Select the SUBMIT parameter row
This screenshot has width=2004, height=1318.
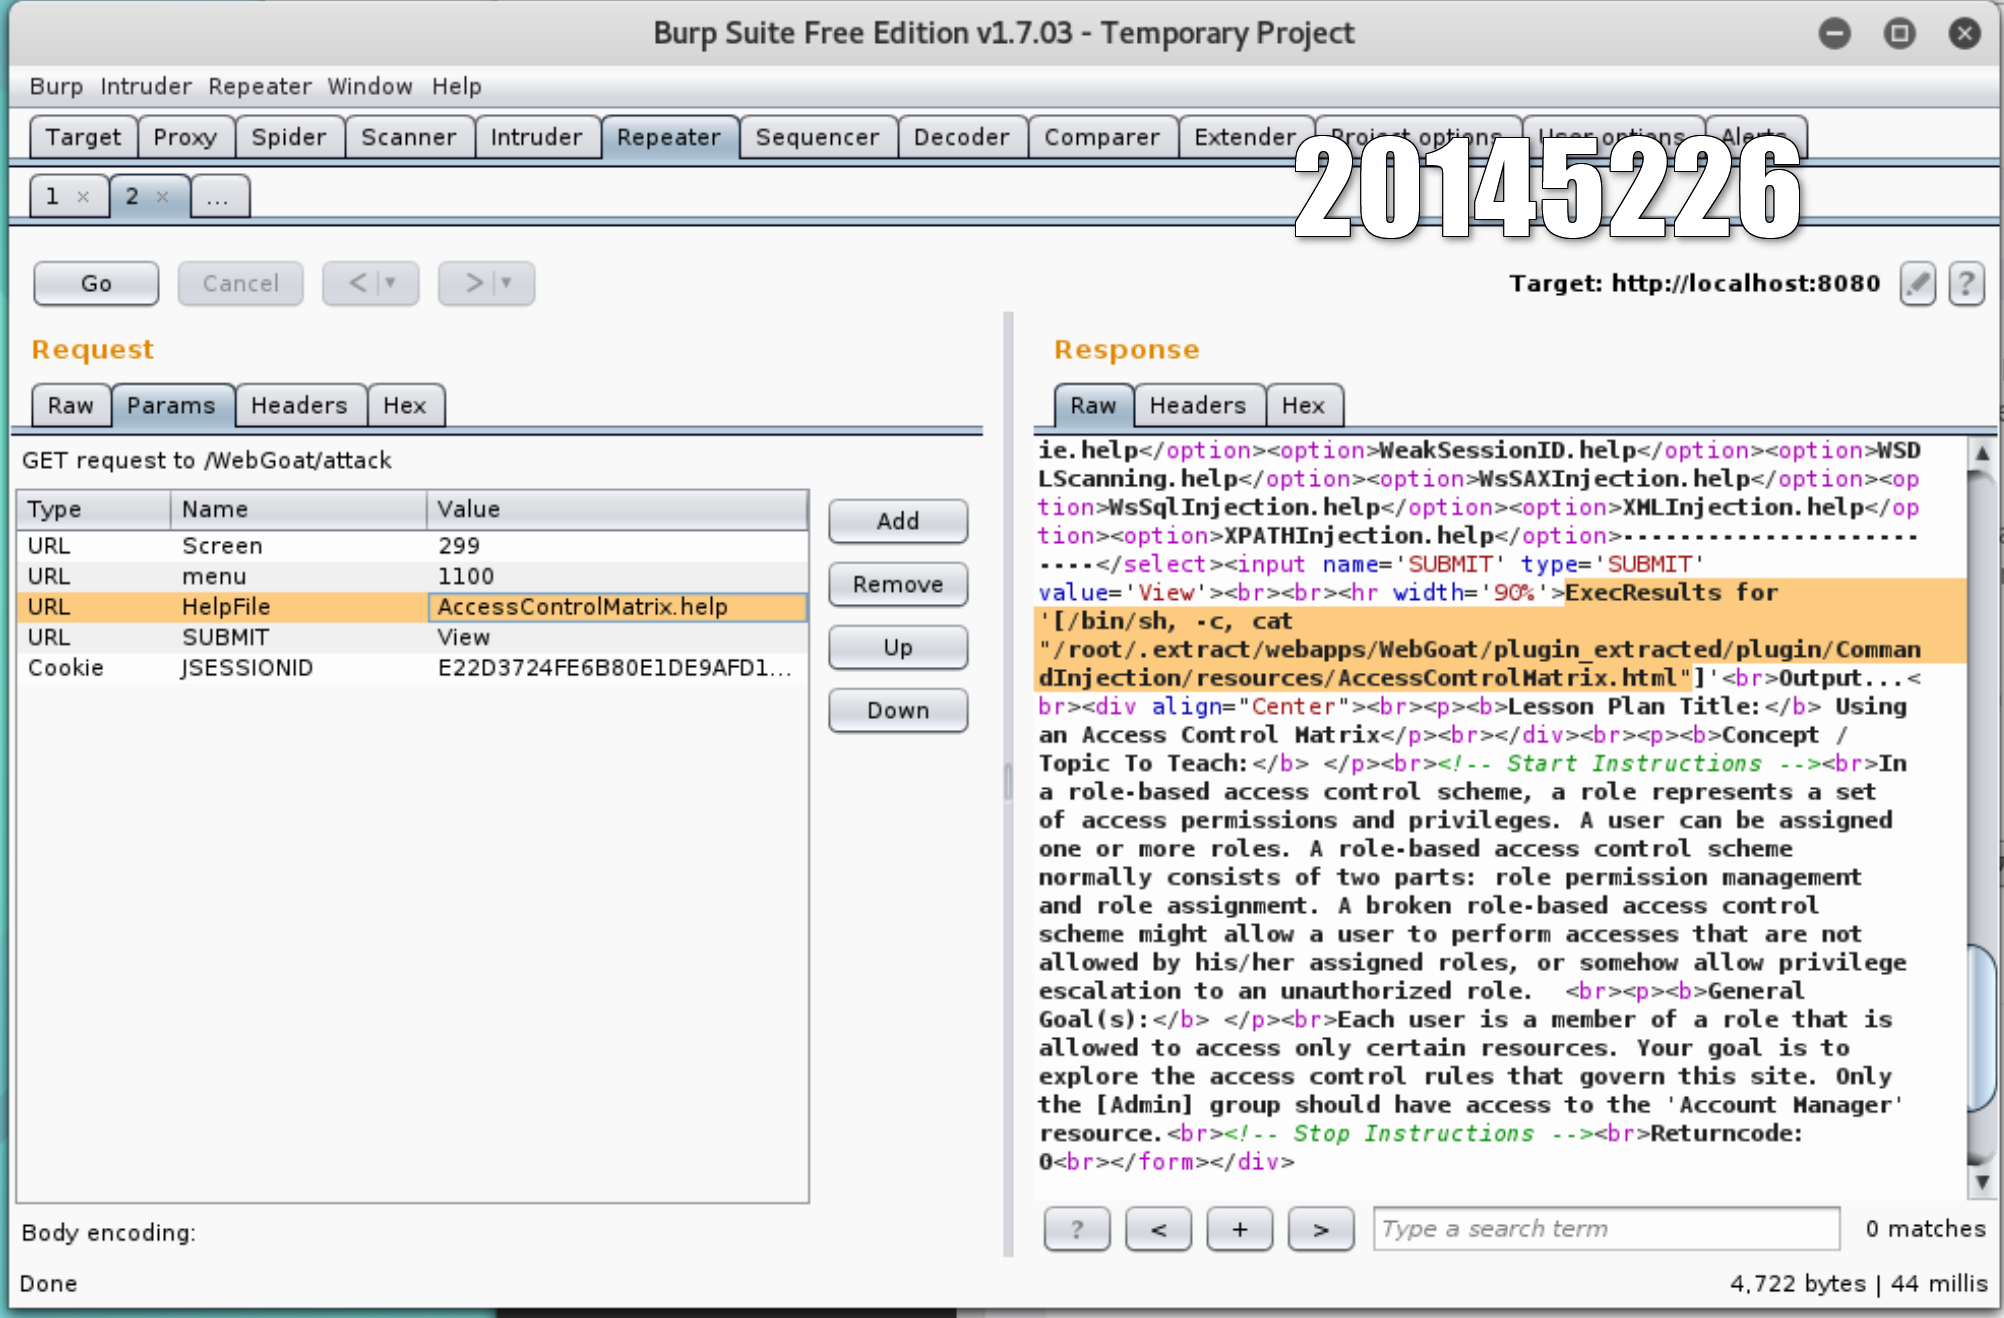coord(412,638)
